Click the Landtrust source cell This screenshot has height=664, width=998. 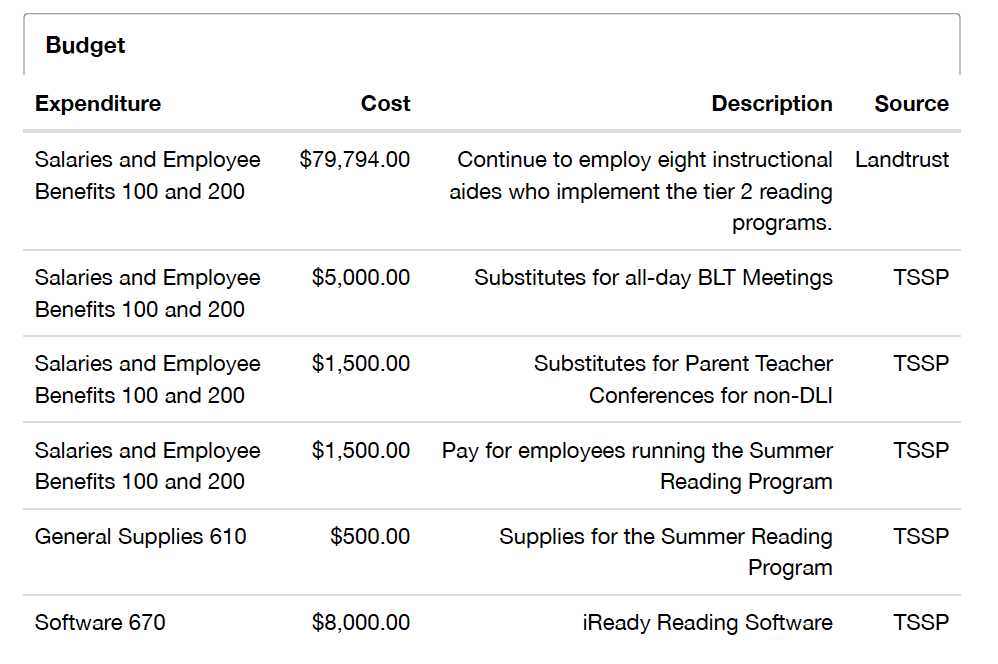[901, 159]
